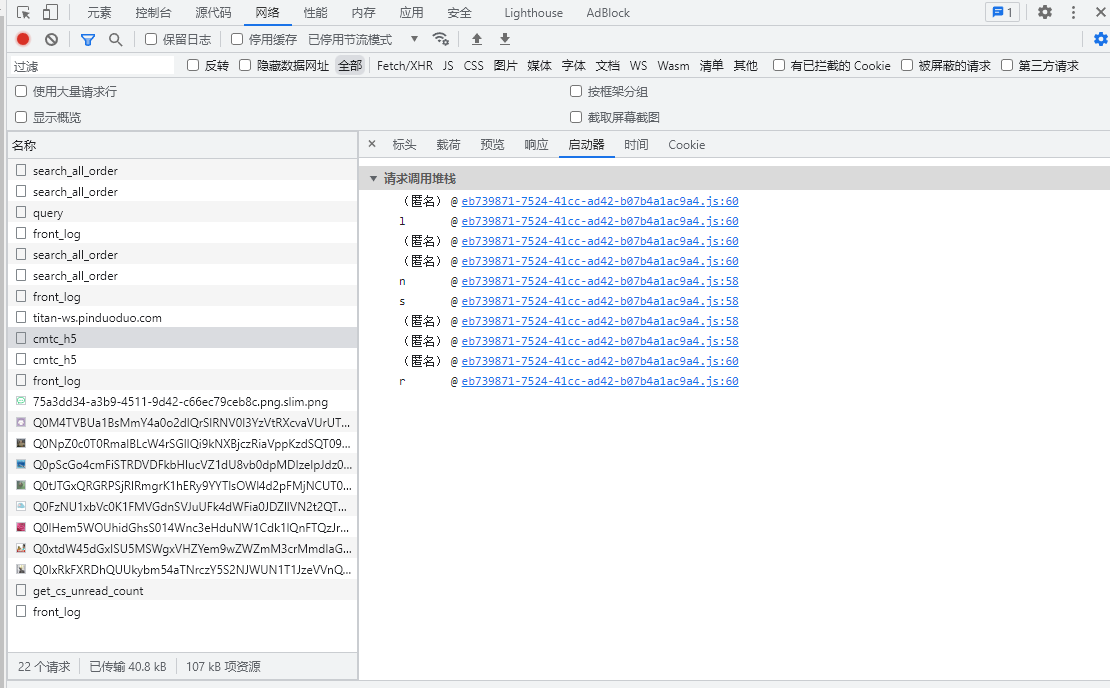Open DevTools settings gear icon
Image resolution: width=1110 pixels, height=688 pixels.
(1045, 12)
